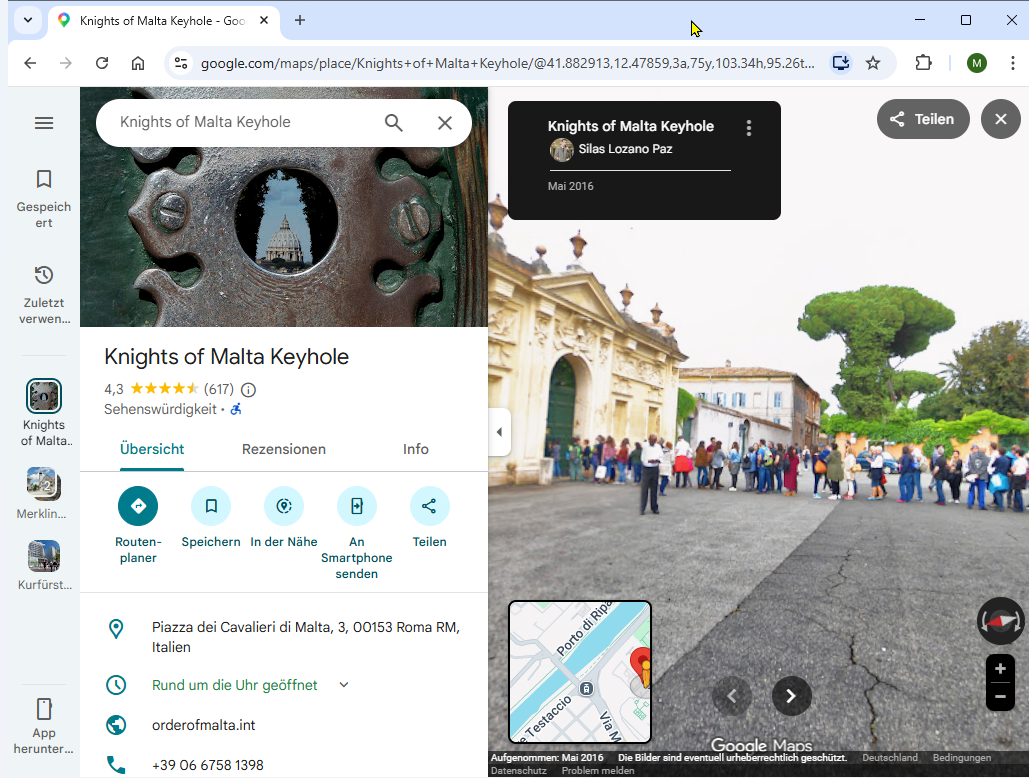
Task: Collapse the side panel arrow
Action: (x=499, y=432)
